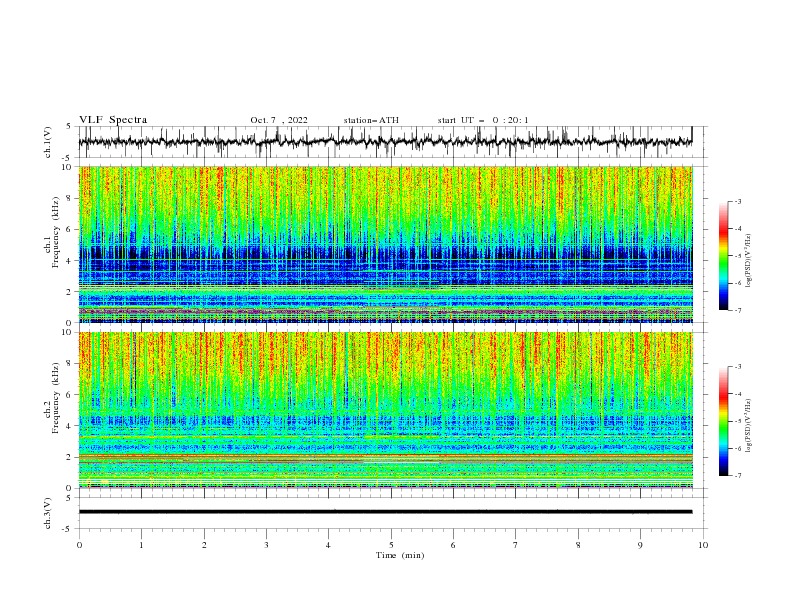Click time-axis tick label "10"
Image resolution: width=792 pixels, height=612 pixels.
click(x=703, y=545)
